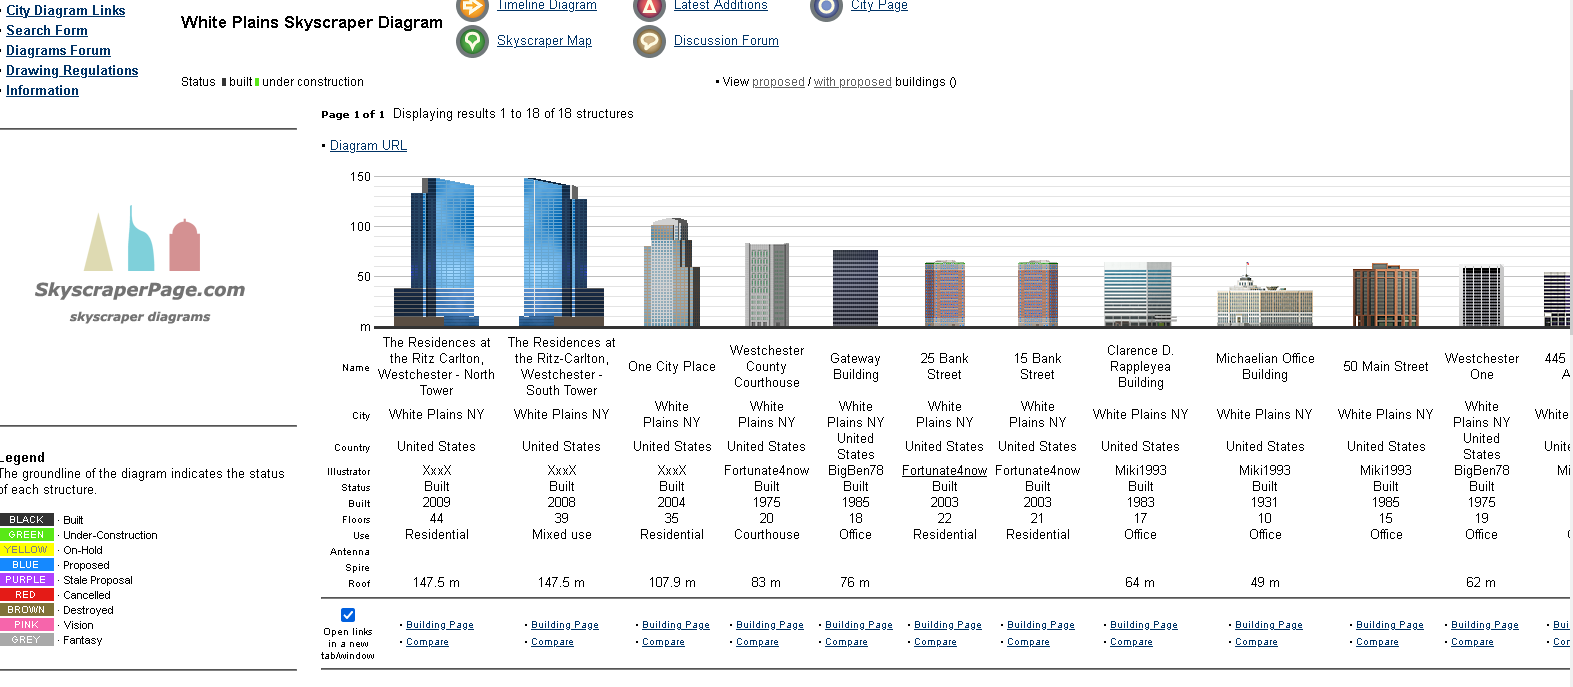The width and height of the screenshot is (1573, 687).
Task: Open the Information page
Action: click(42, 91)
